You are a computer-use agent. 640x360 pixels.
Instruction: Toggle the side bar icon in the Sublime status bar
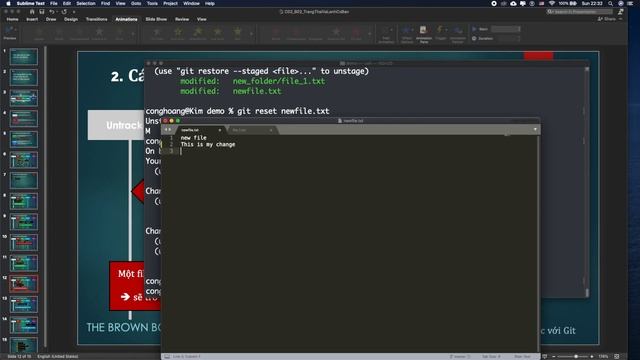coord(167,356)
